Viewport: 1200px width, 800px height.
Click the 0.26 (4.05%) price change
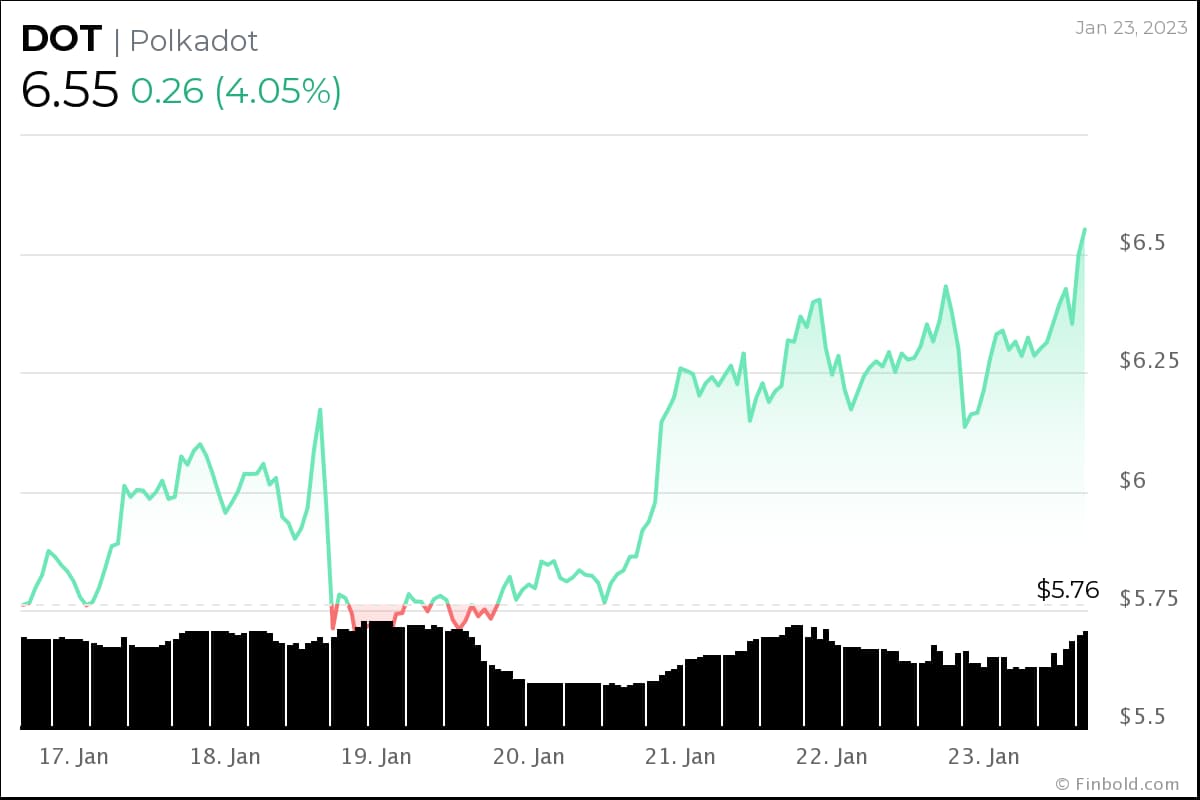[x=236, y=91]
